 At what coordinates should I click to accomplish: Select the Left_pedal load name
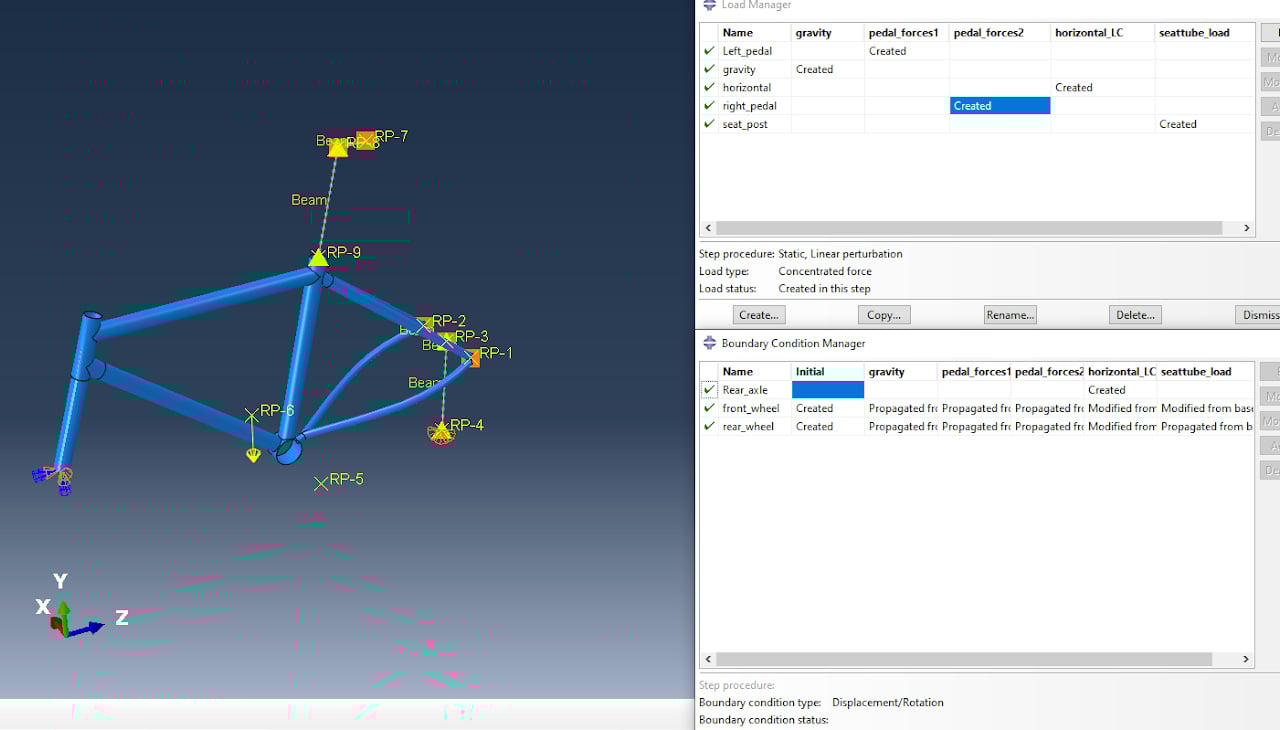point(747,51)
